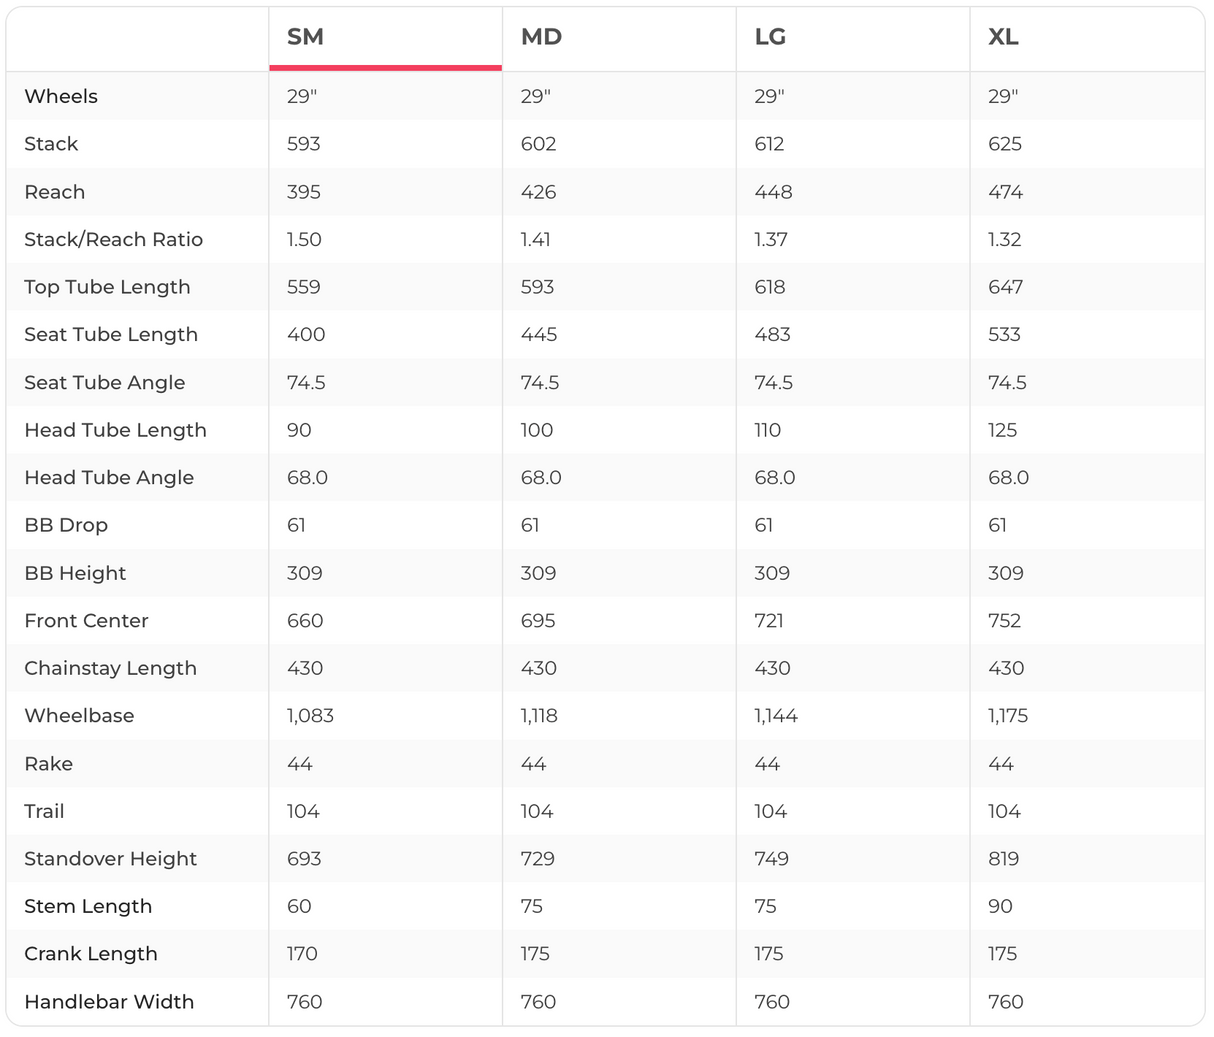
Task: Switch to the XL size column
Action: pos(1003,38)
